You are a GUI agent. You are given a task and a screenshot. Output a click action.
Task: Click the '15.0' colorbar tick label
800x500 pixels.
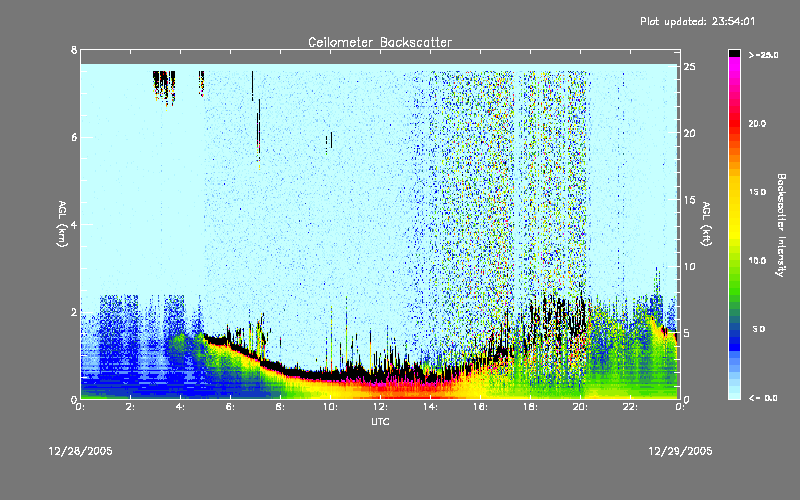[757, 192]
